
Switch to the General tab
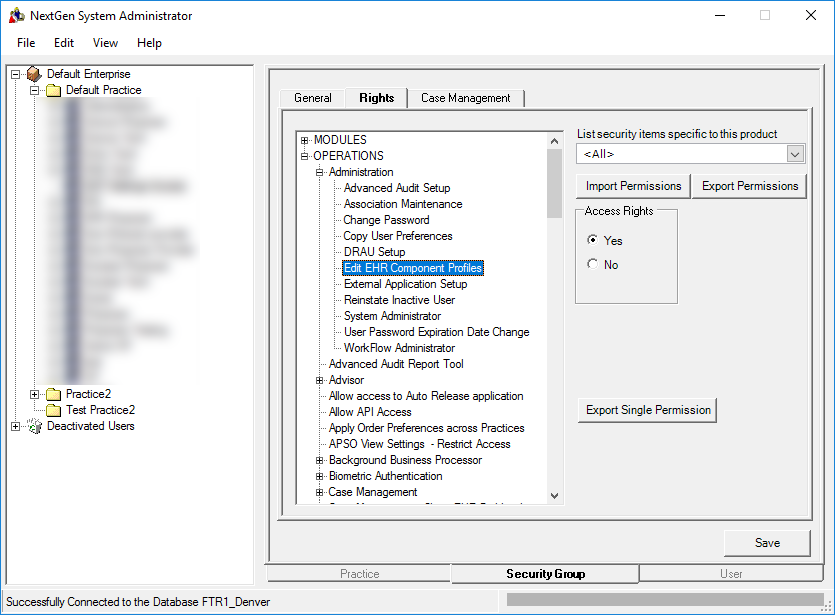pyautogui.click(x=313, y=99)
